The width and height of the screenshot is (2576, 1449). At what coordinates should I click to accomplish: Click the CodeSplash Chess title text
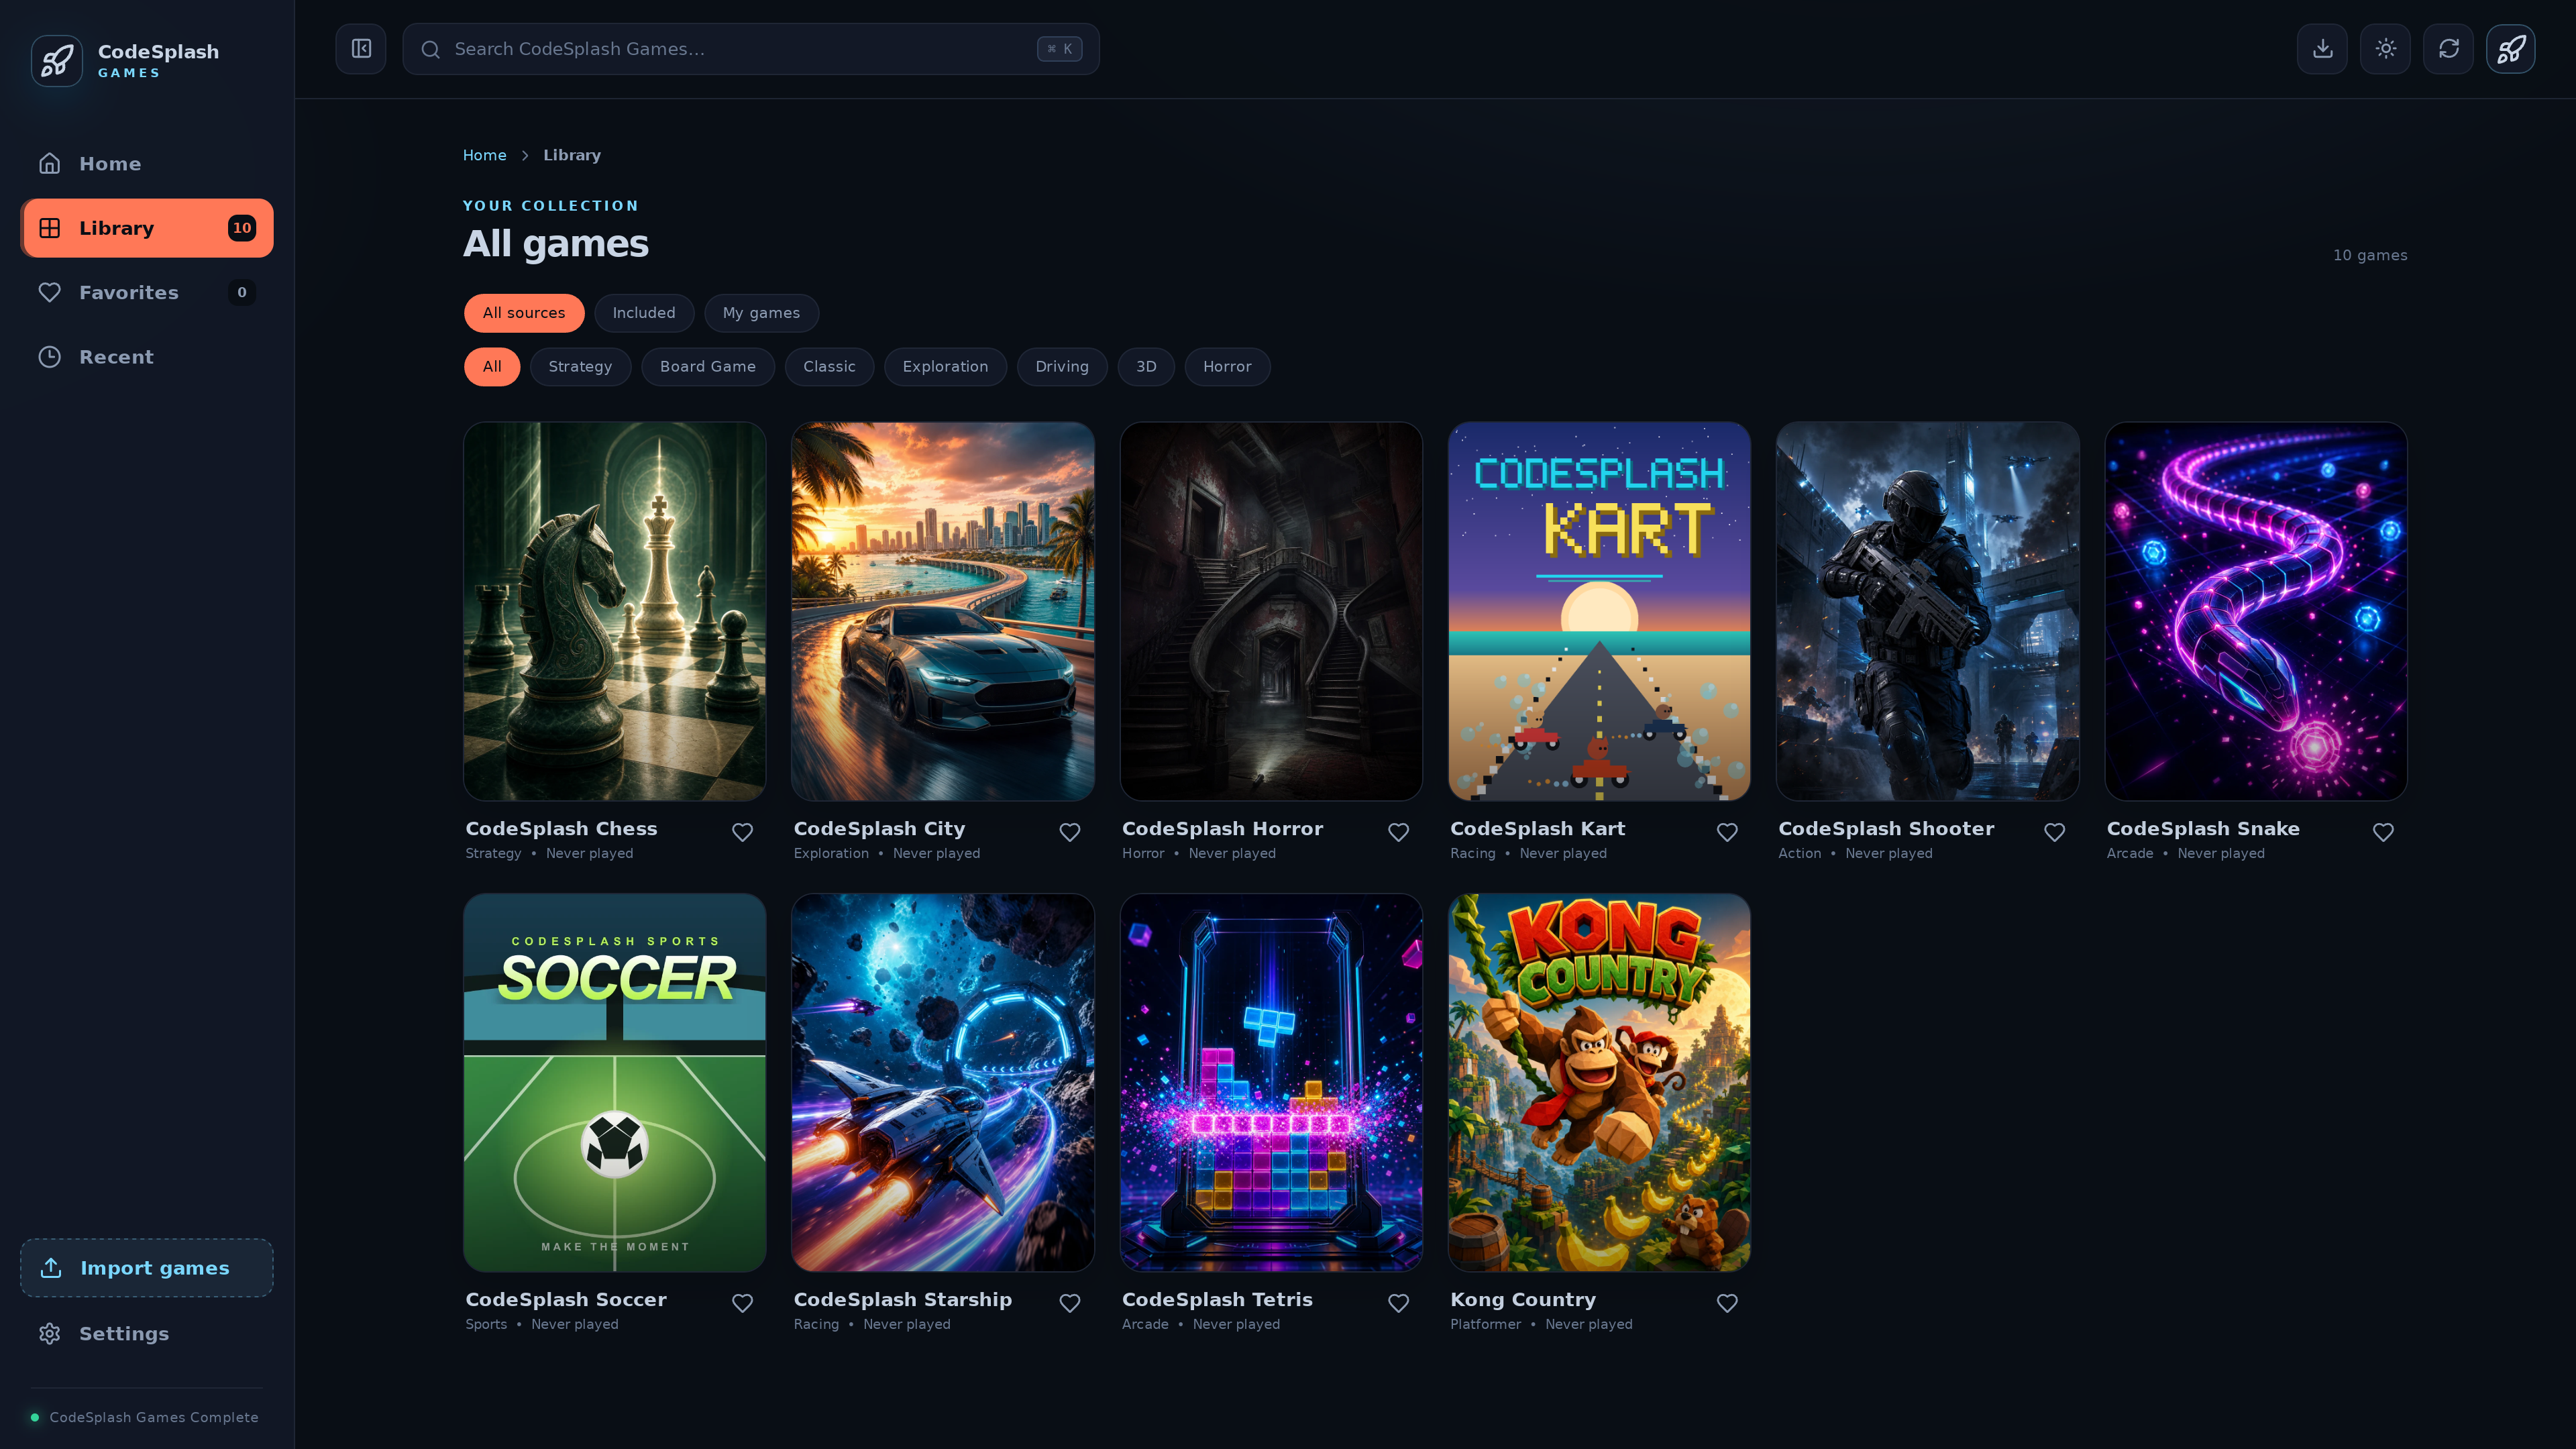tap(561, 829)
